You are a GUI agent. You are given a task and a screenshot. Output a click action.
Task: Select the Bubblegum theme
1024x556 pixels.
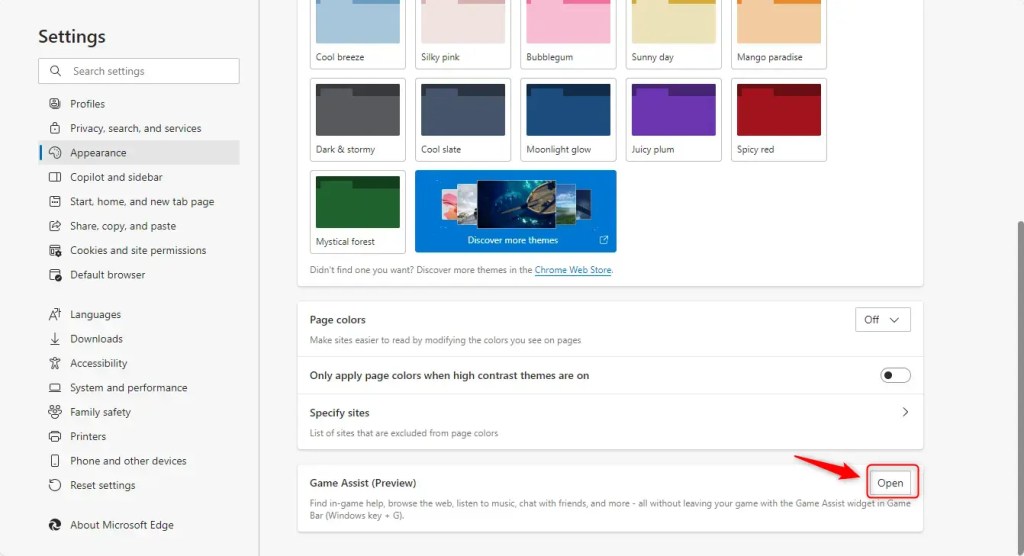click(x=568, y=33)
